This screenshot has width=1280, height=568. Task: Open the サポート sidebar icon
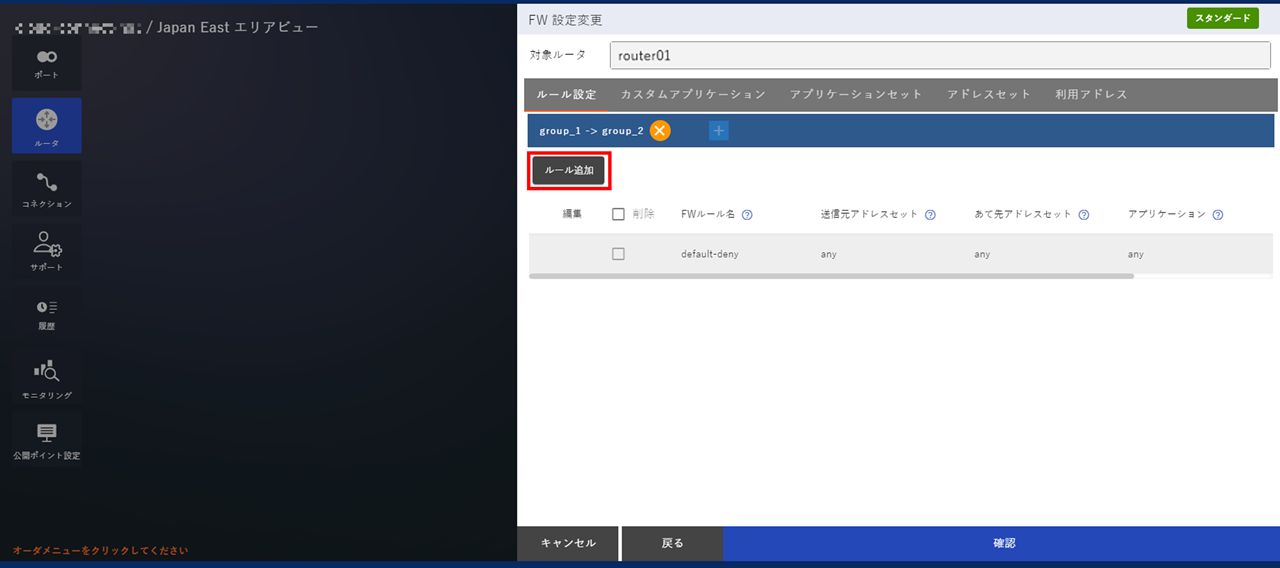point(47,252)
